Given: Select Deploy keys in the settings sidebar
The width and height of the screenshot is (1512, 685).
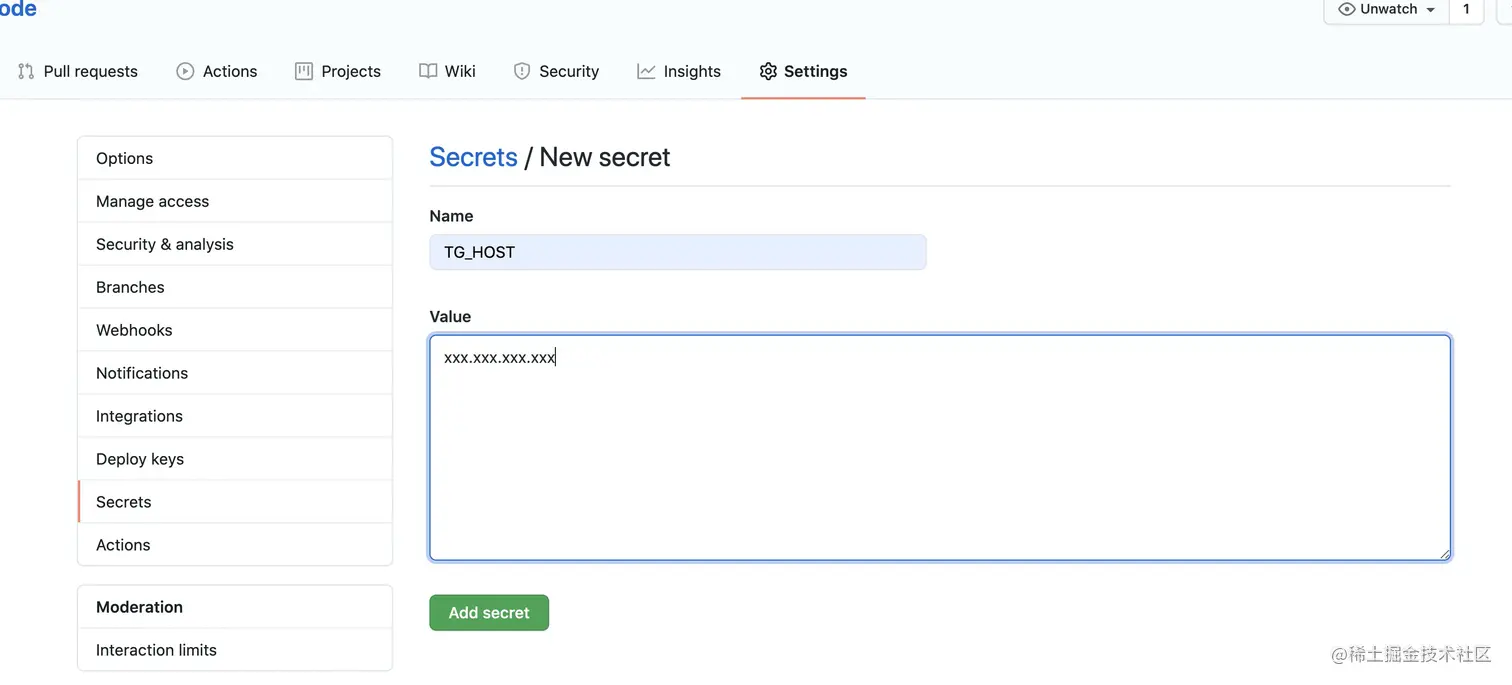Looking at the screenshot, I should click(235, 459).
